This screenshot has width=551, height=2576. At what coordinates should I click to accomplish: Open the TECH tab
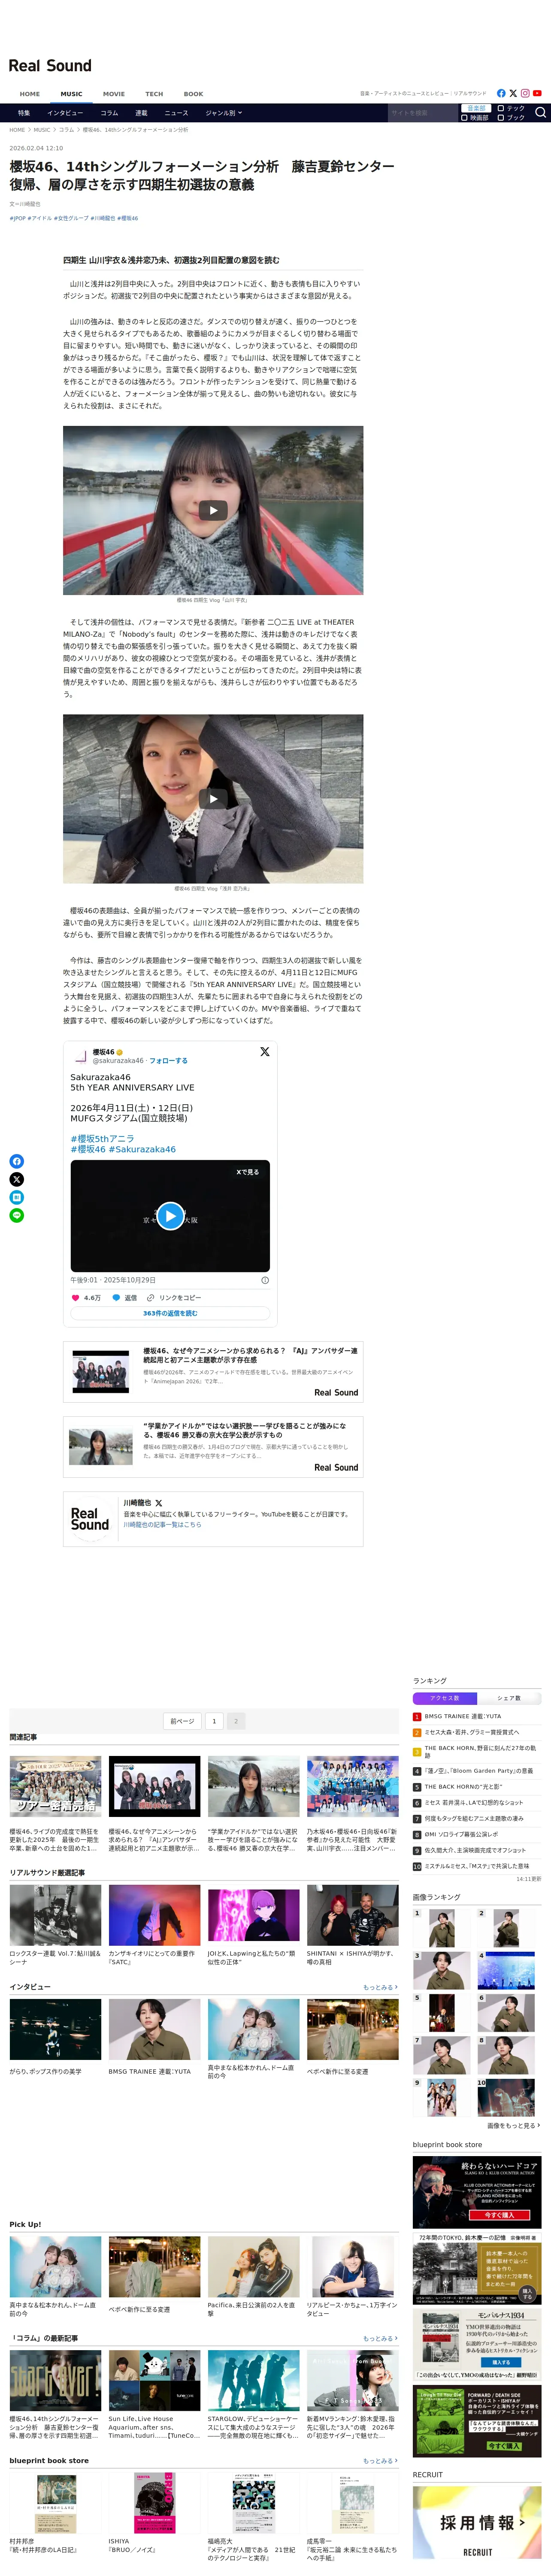click(154, 94)
